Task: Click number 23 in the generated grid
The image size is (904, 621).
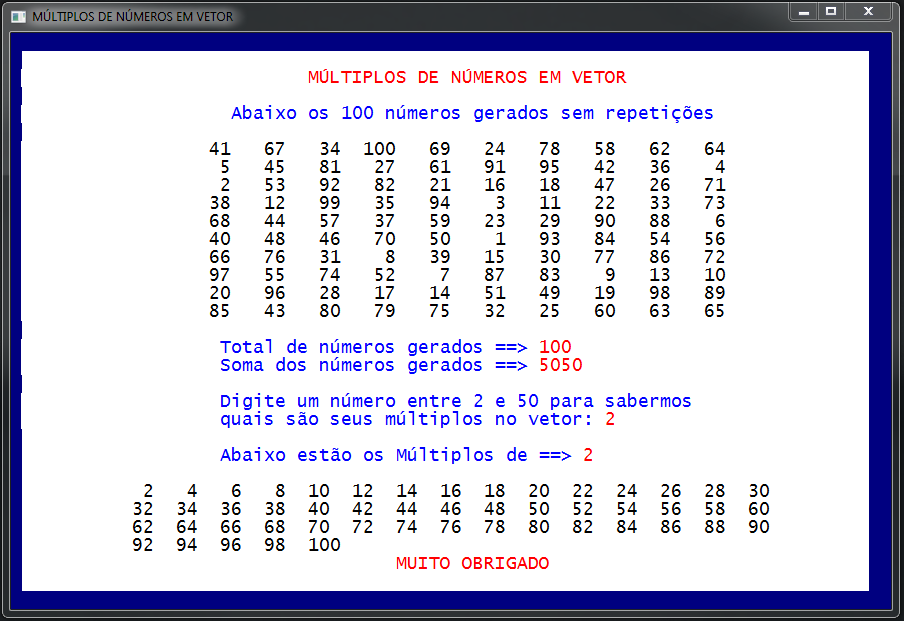Action: [495, 221]
